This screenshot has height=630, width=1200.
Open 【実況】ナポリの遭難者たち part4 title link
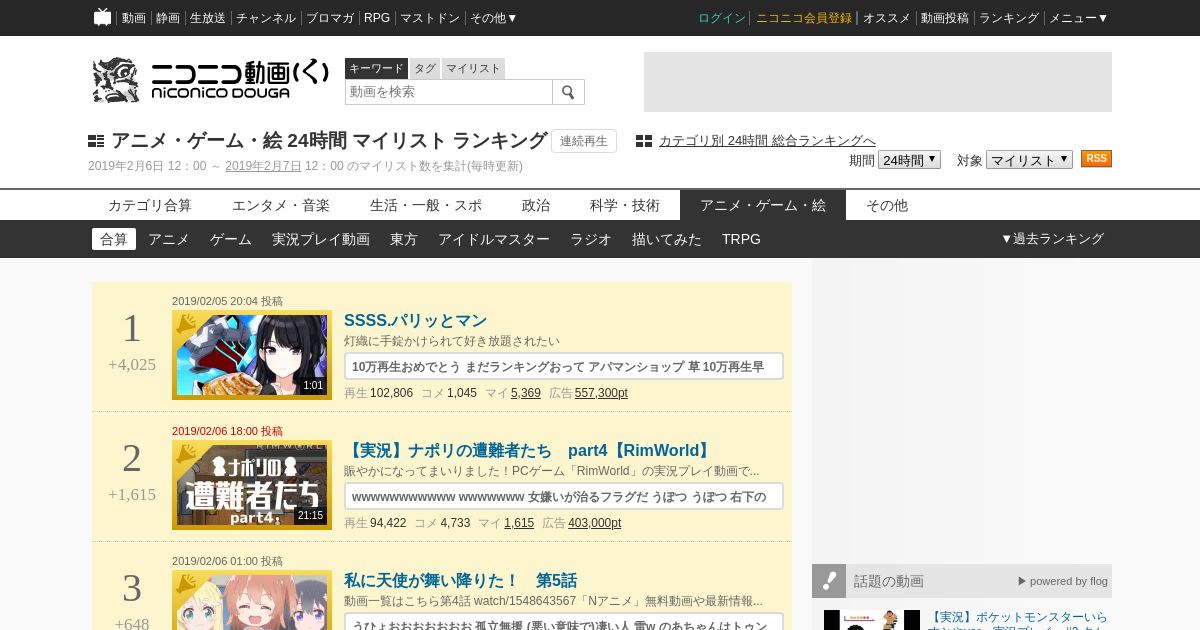pyautogui.click(x=529, y=450)
